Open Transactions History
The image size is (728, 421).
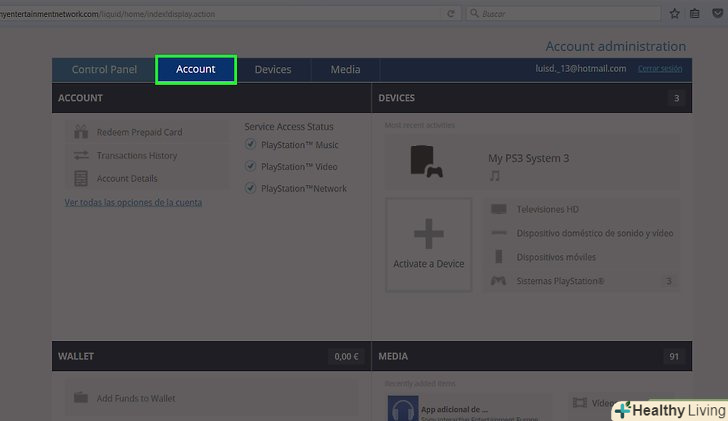137,155
